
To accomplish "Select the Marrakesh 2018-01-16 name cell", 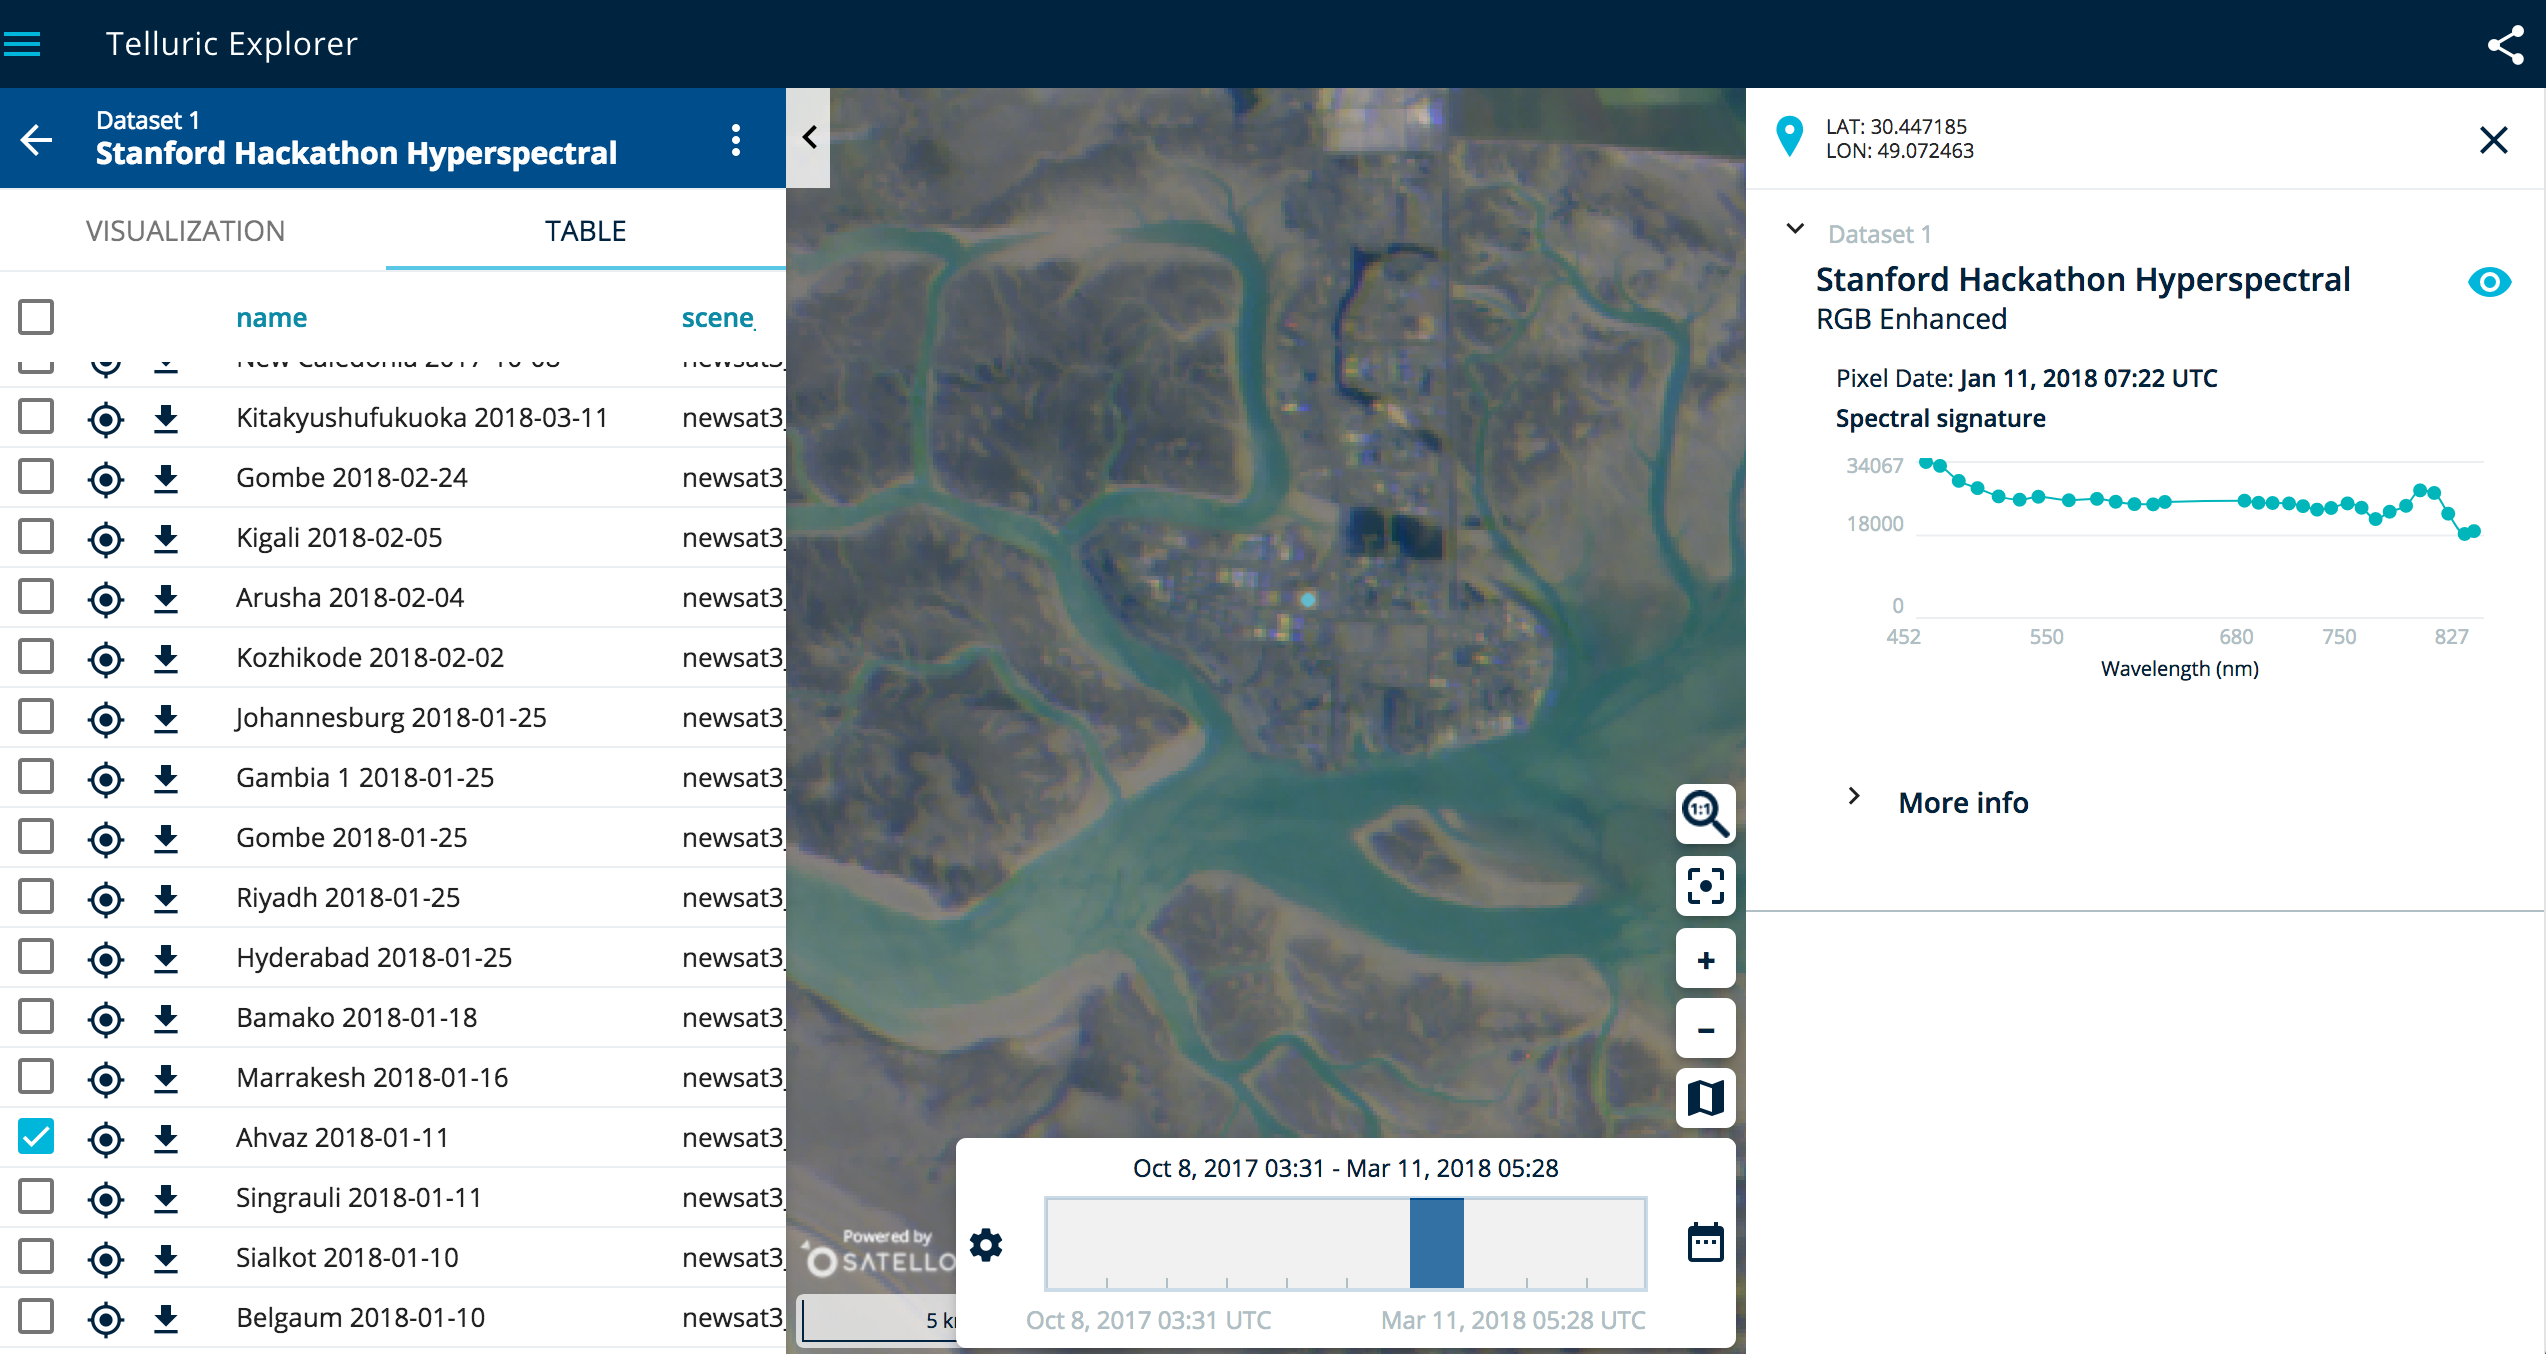I will click(x=372, y=1077).
